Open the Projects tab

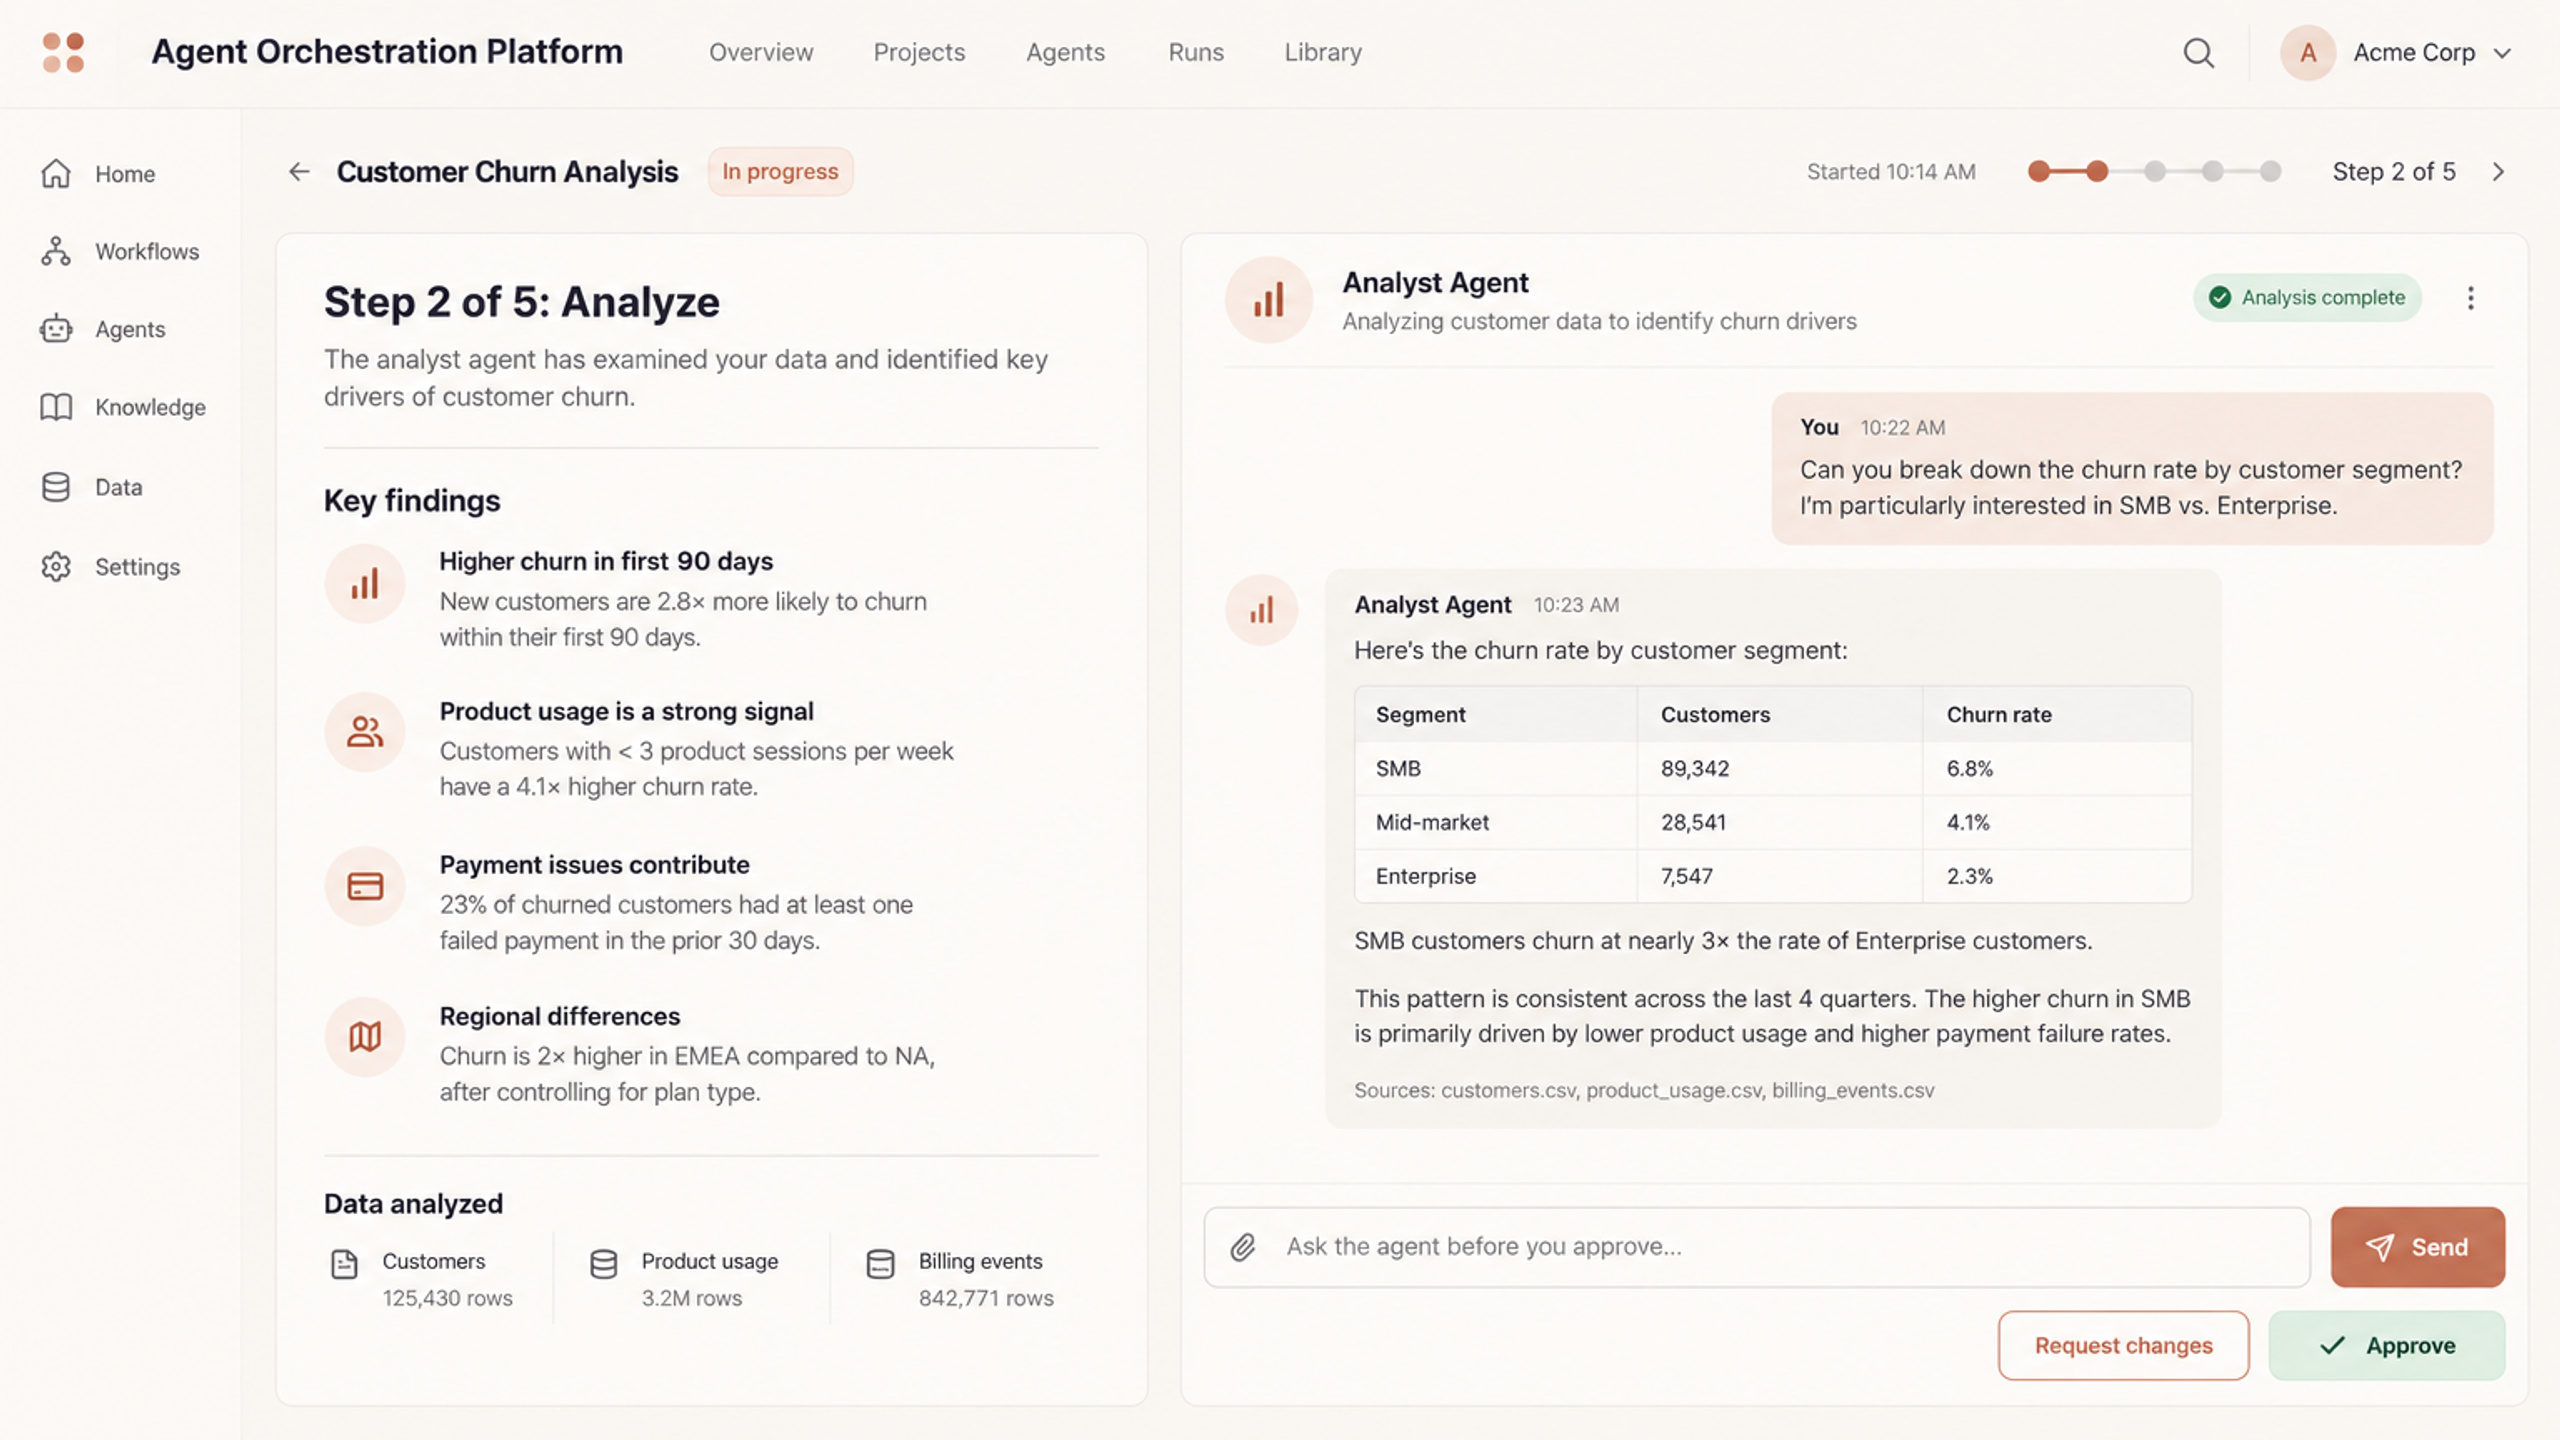[x=919, y=52]
